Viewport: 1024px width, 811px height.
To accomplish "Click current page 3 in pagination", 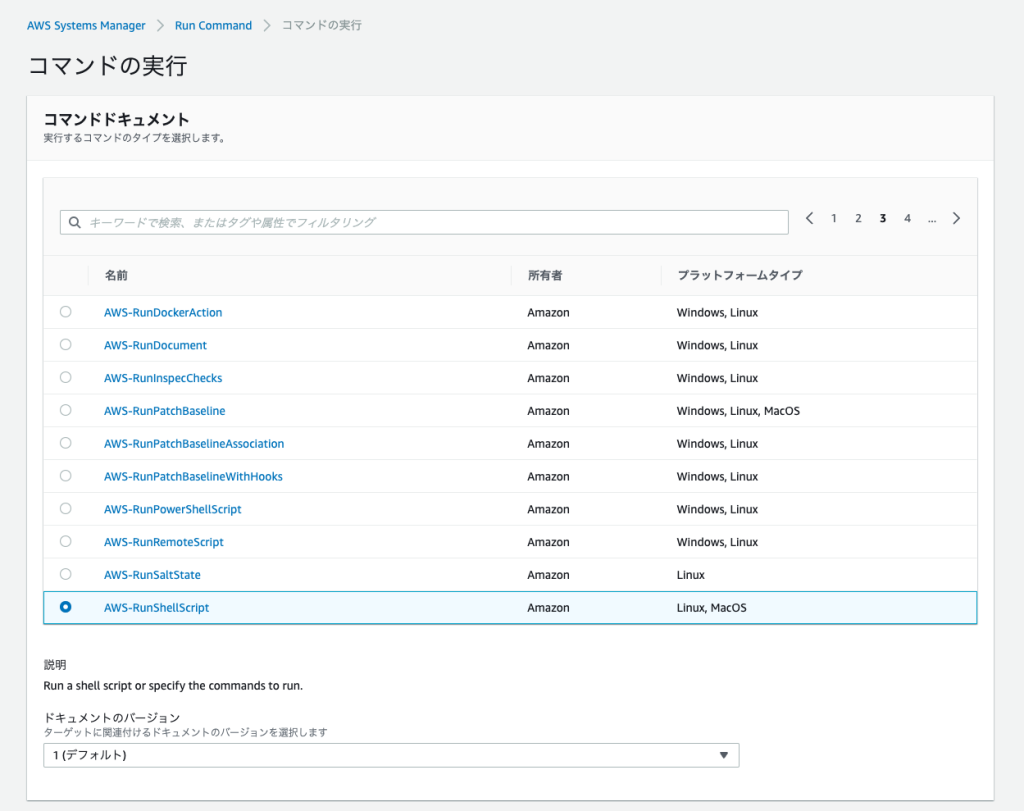I will tap(882, 218).
